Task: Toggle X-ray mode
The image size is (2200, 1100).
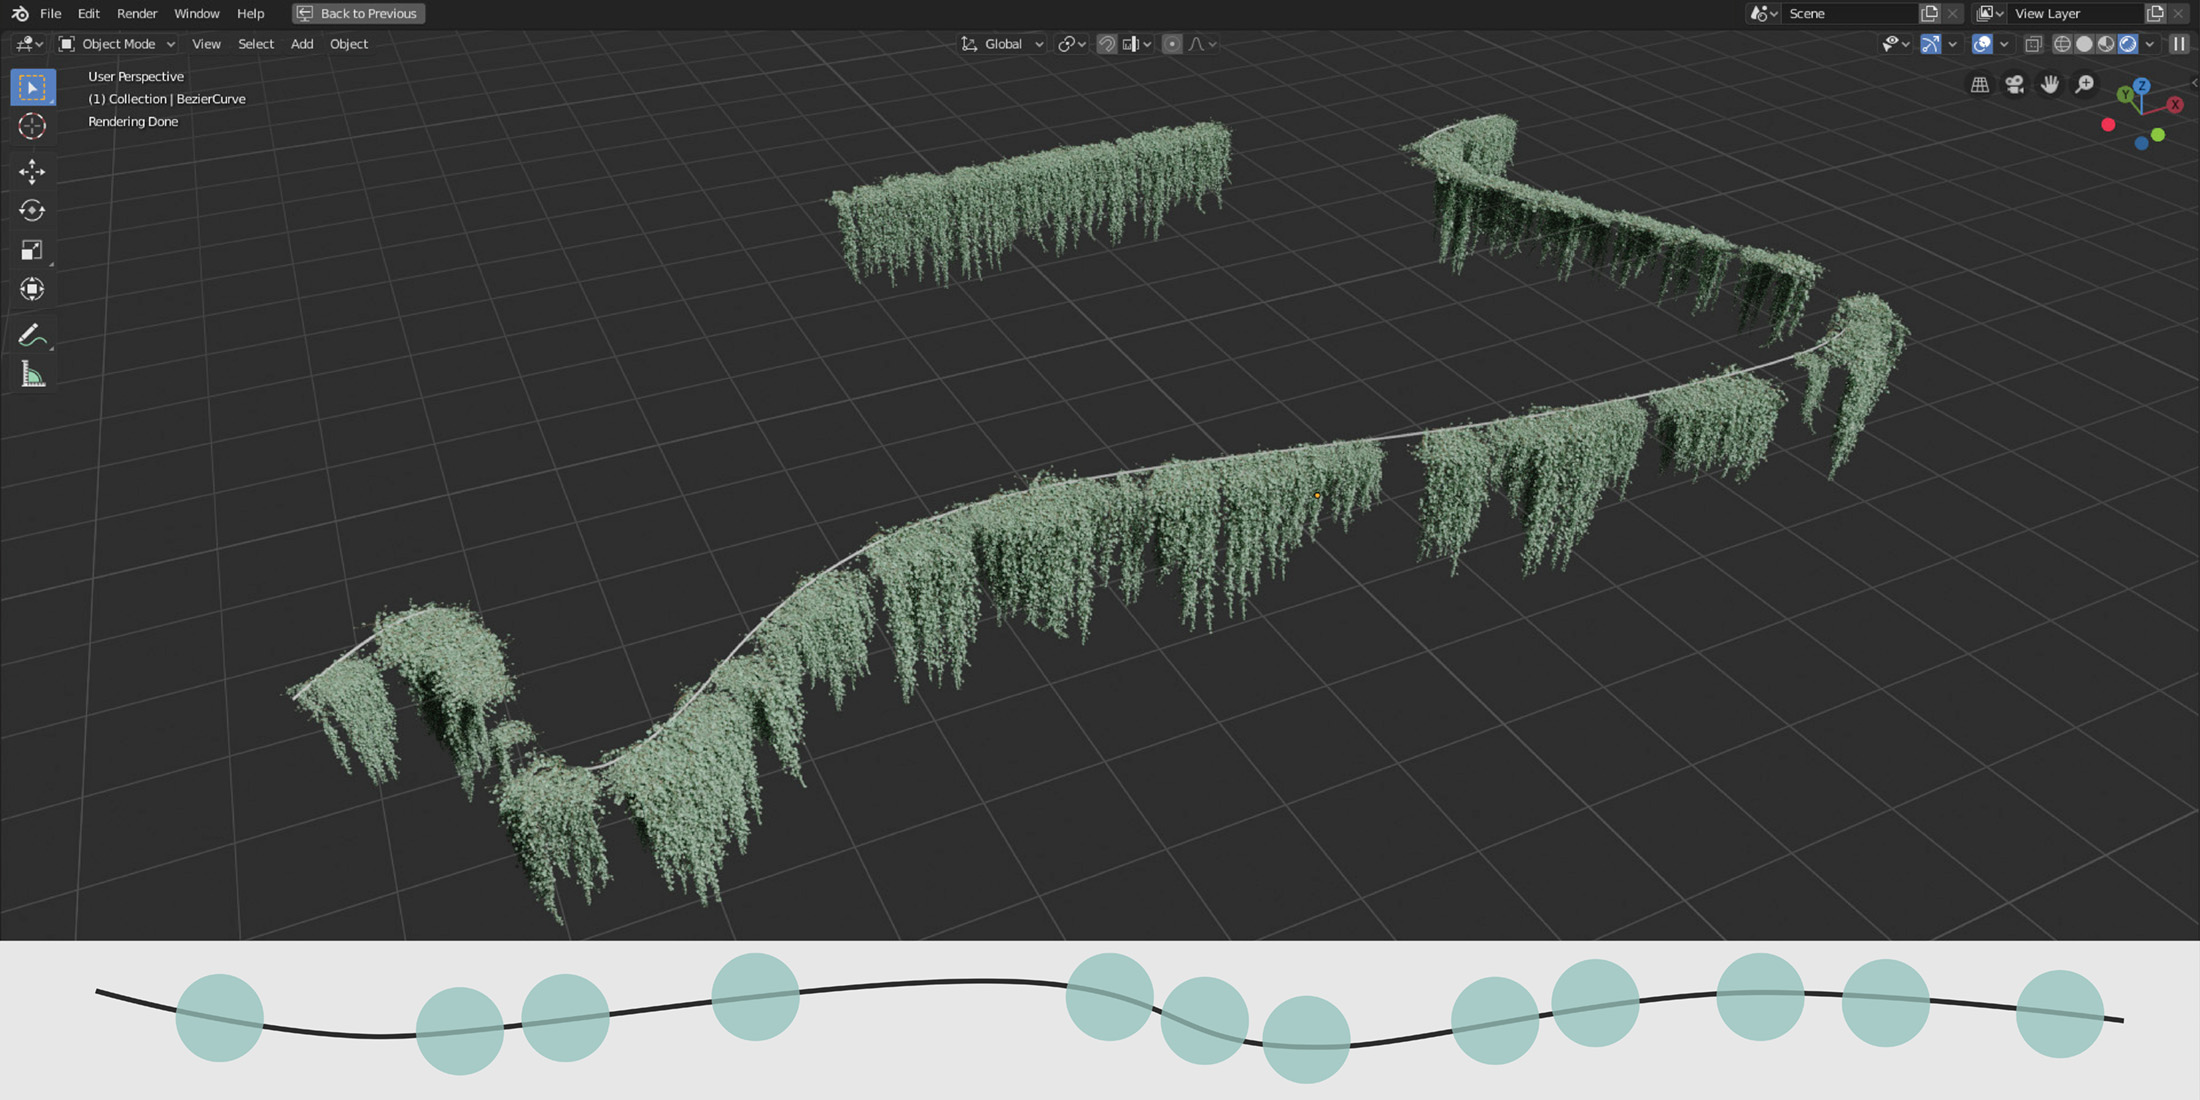Action: point(2033,44)
